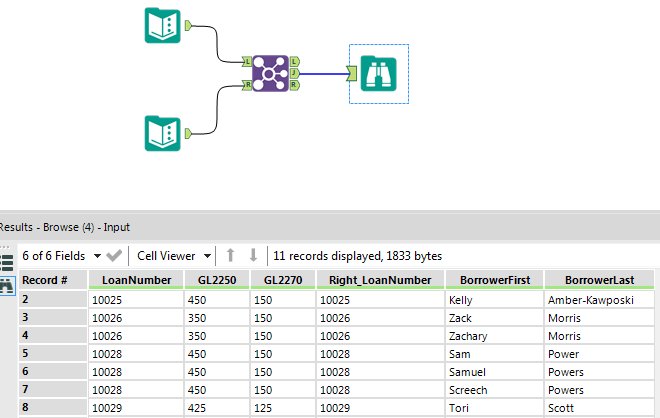Select the upper Input Data book tool

pos(162,26)
